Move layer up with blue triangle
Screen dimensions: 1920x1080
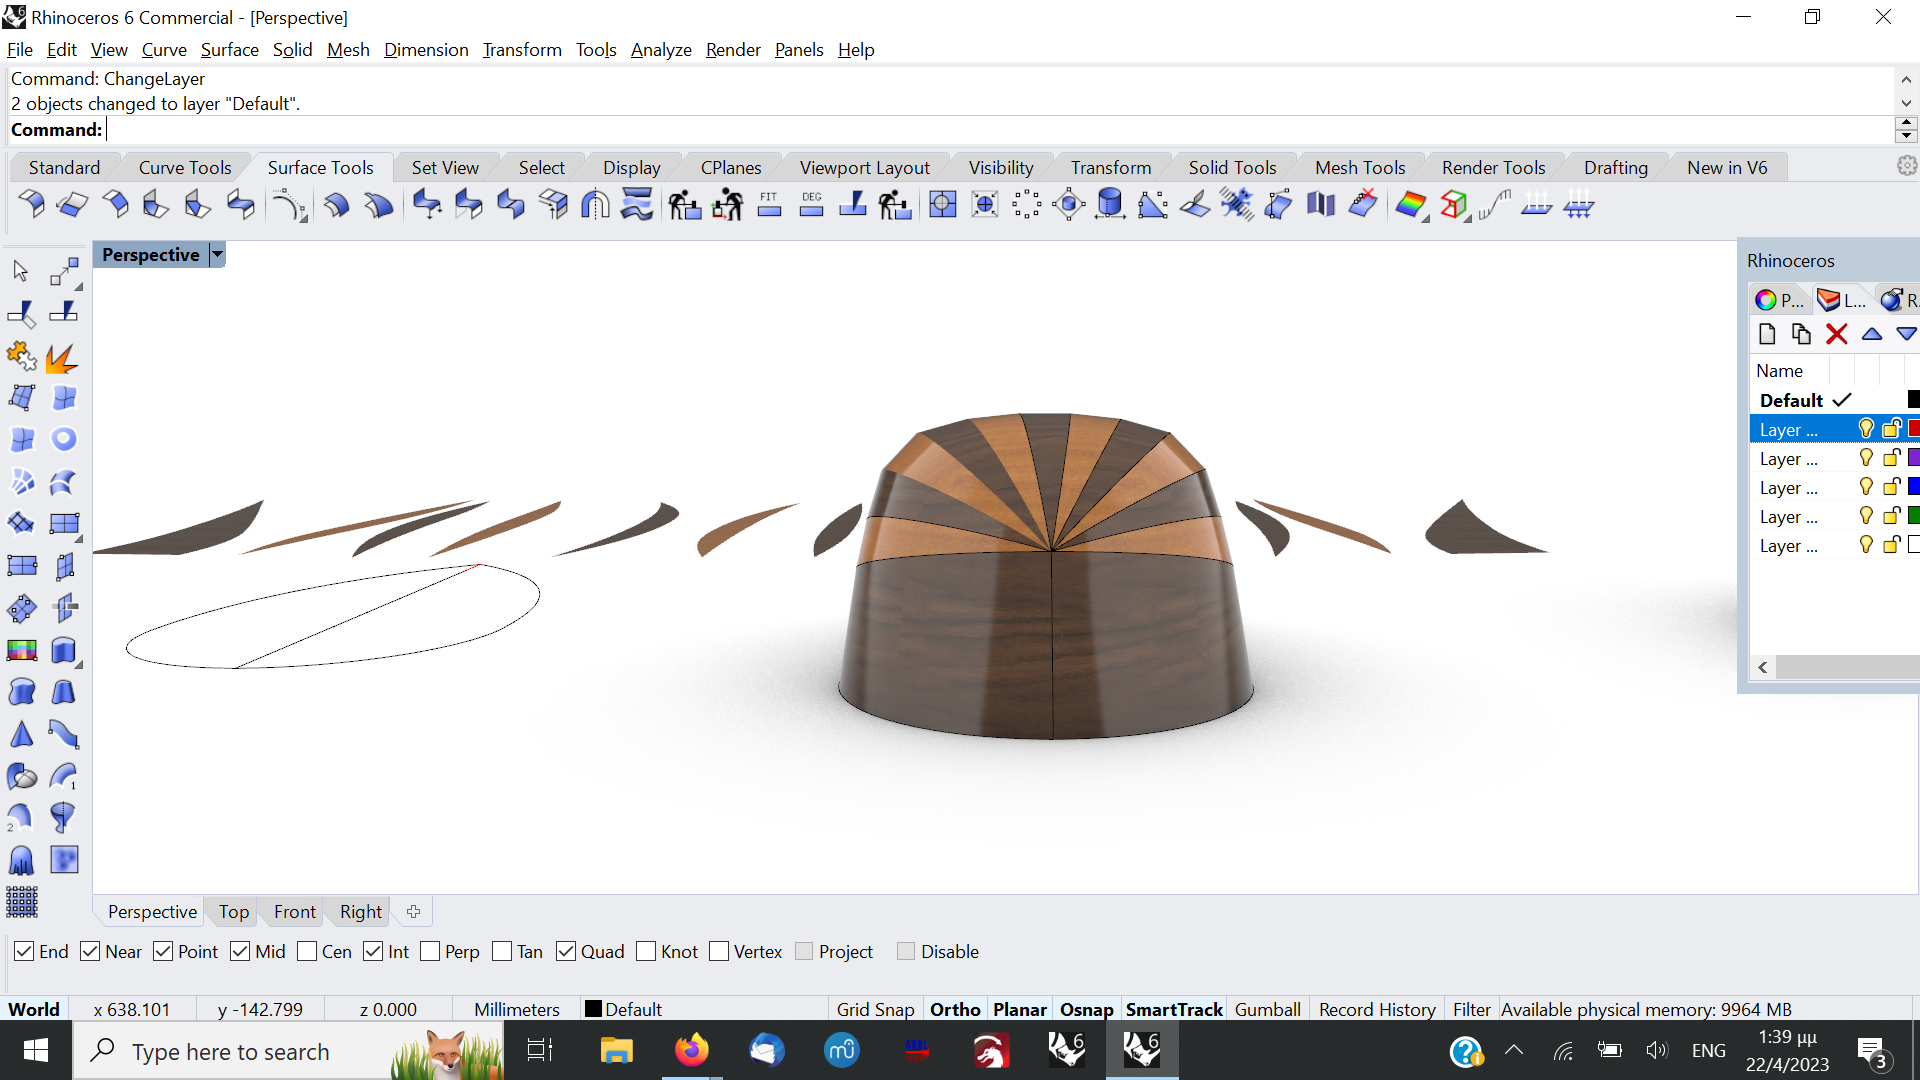click(1871, 334)
